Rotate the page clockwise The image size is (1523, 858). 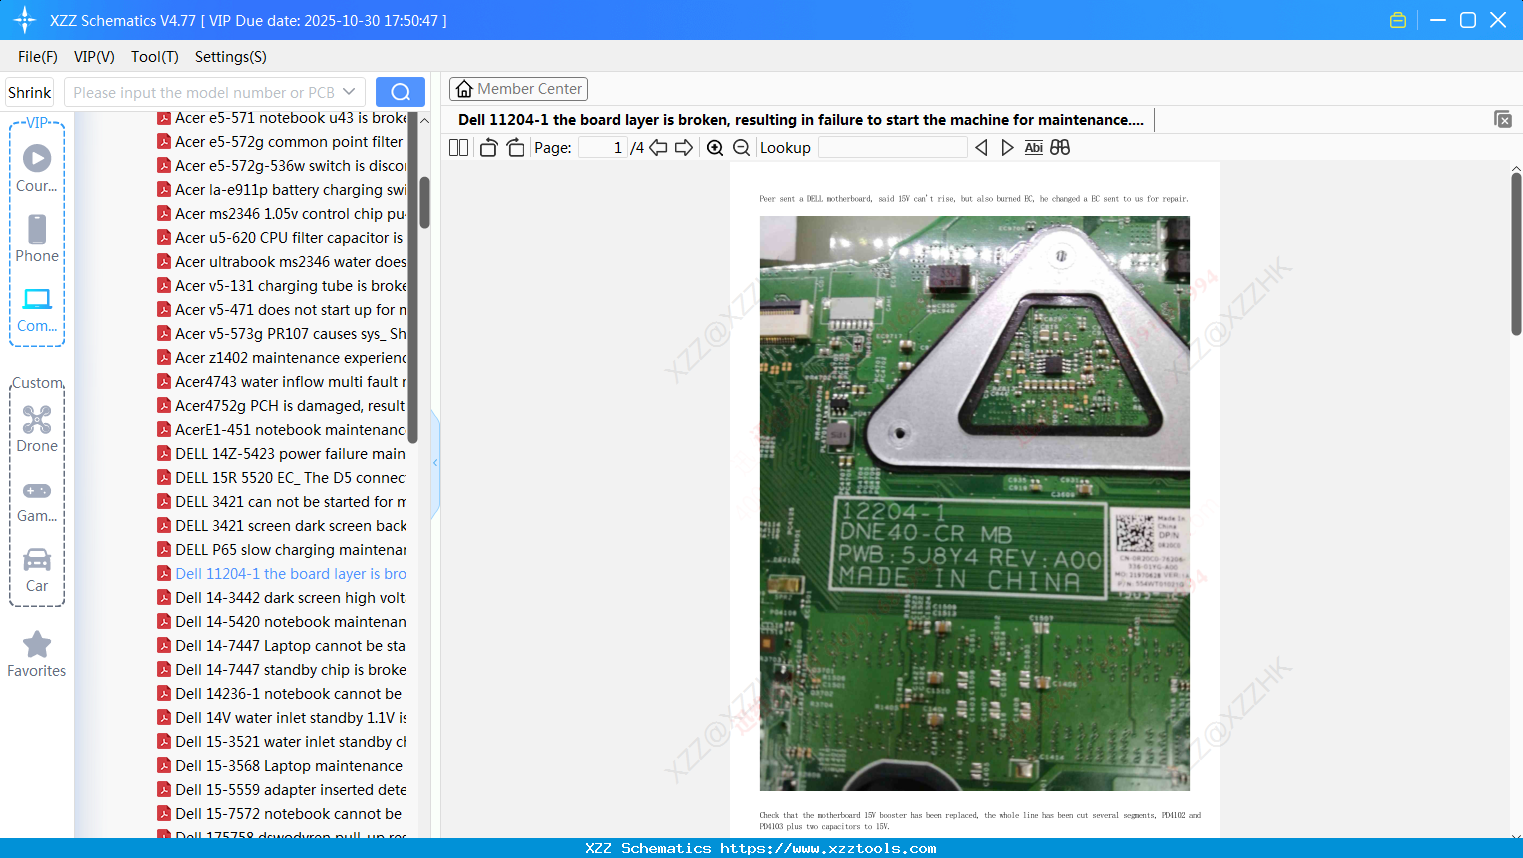click(515, 148)
